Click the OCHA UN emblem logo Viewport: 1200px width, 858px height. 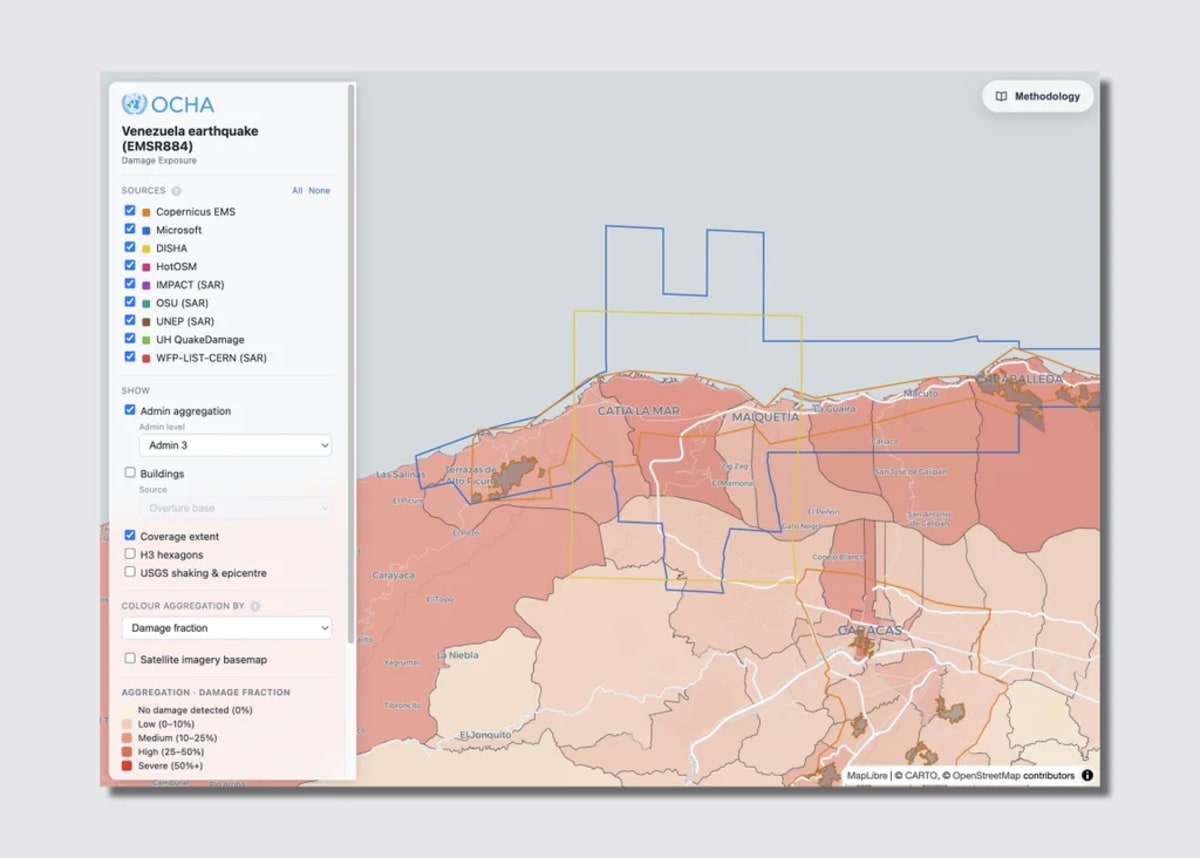(134, 104)
